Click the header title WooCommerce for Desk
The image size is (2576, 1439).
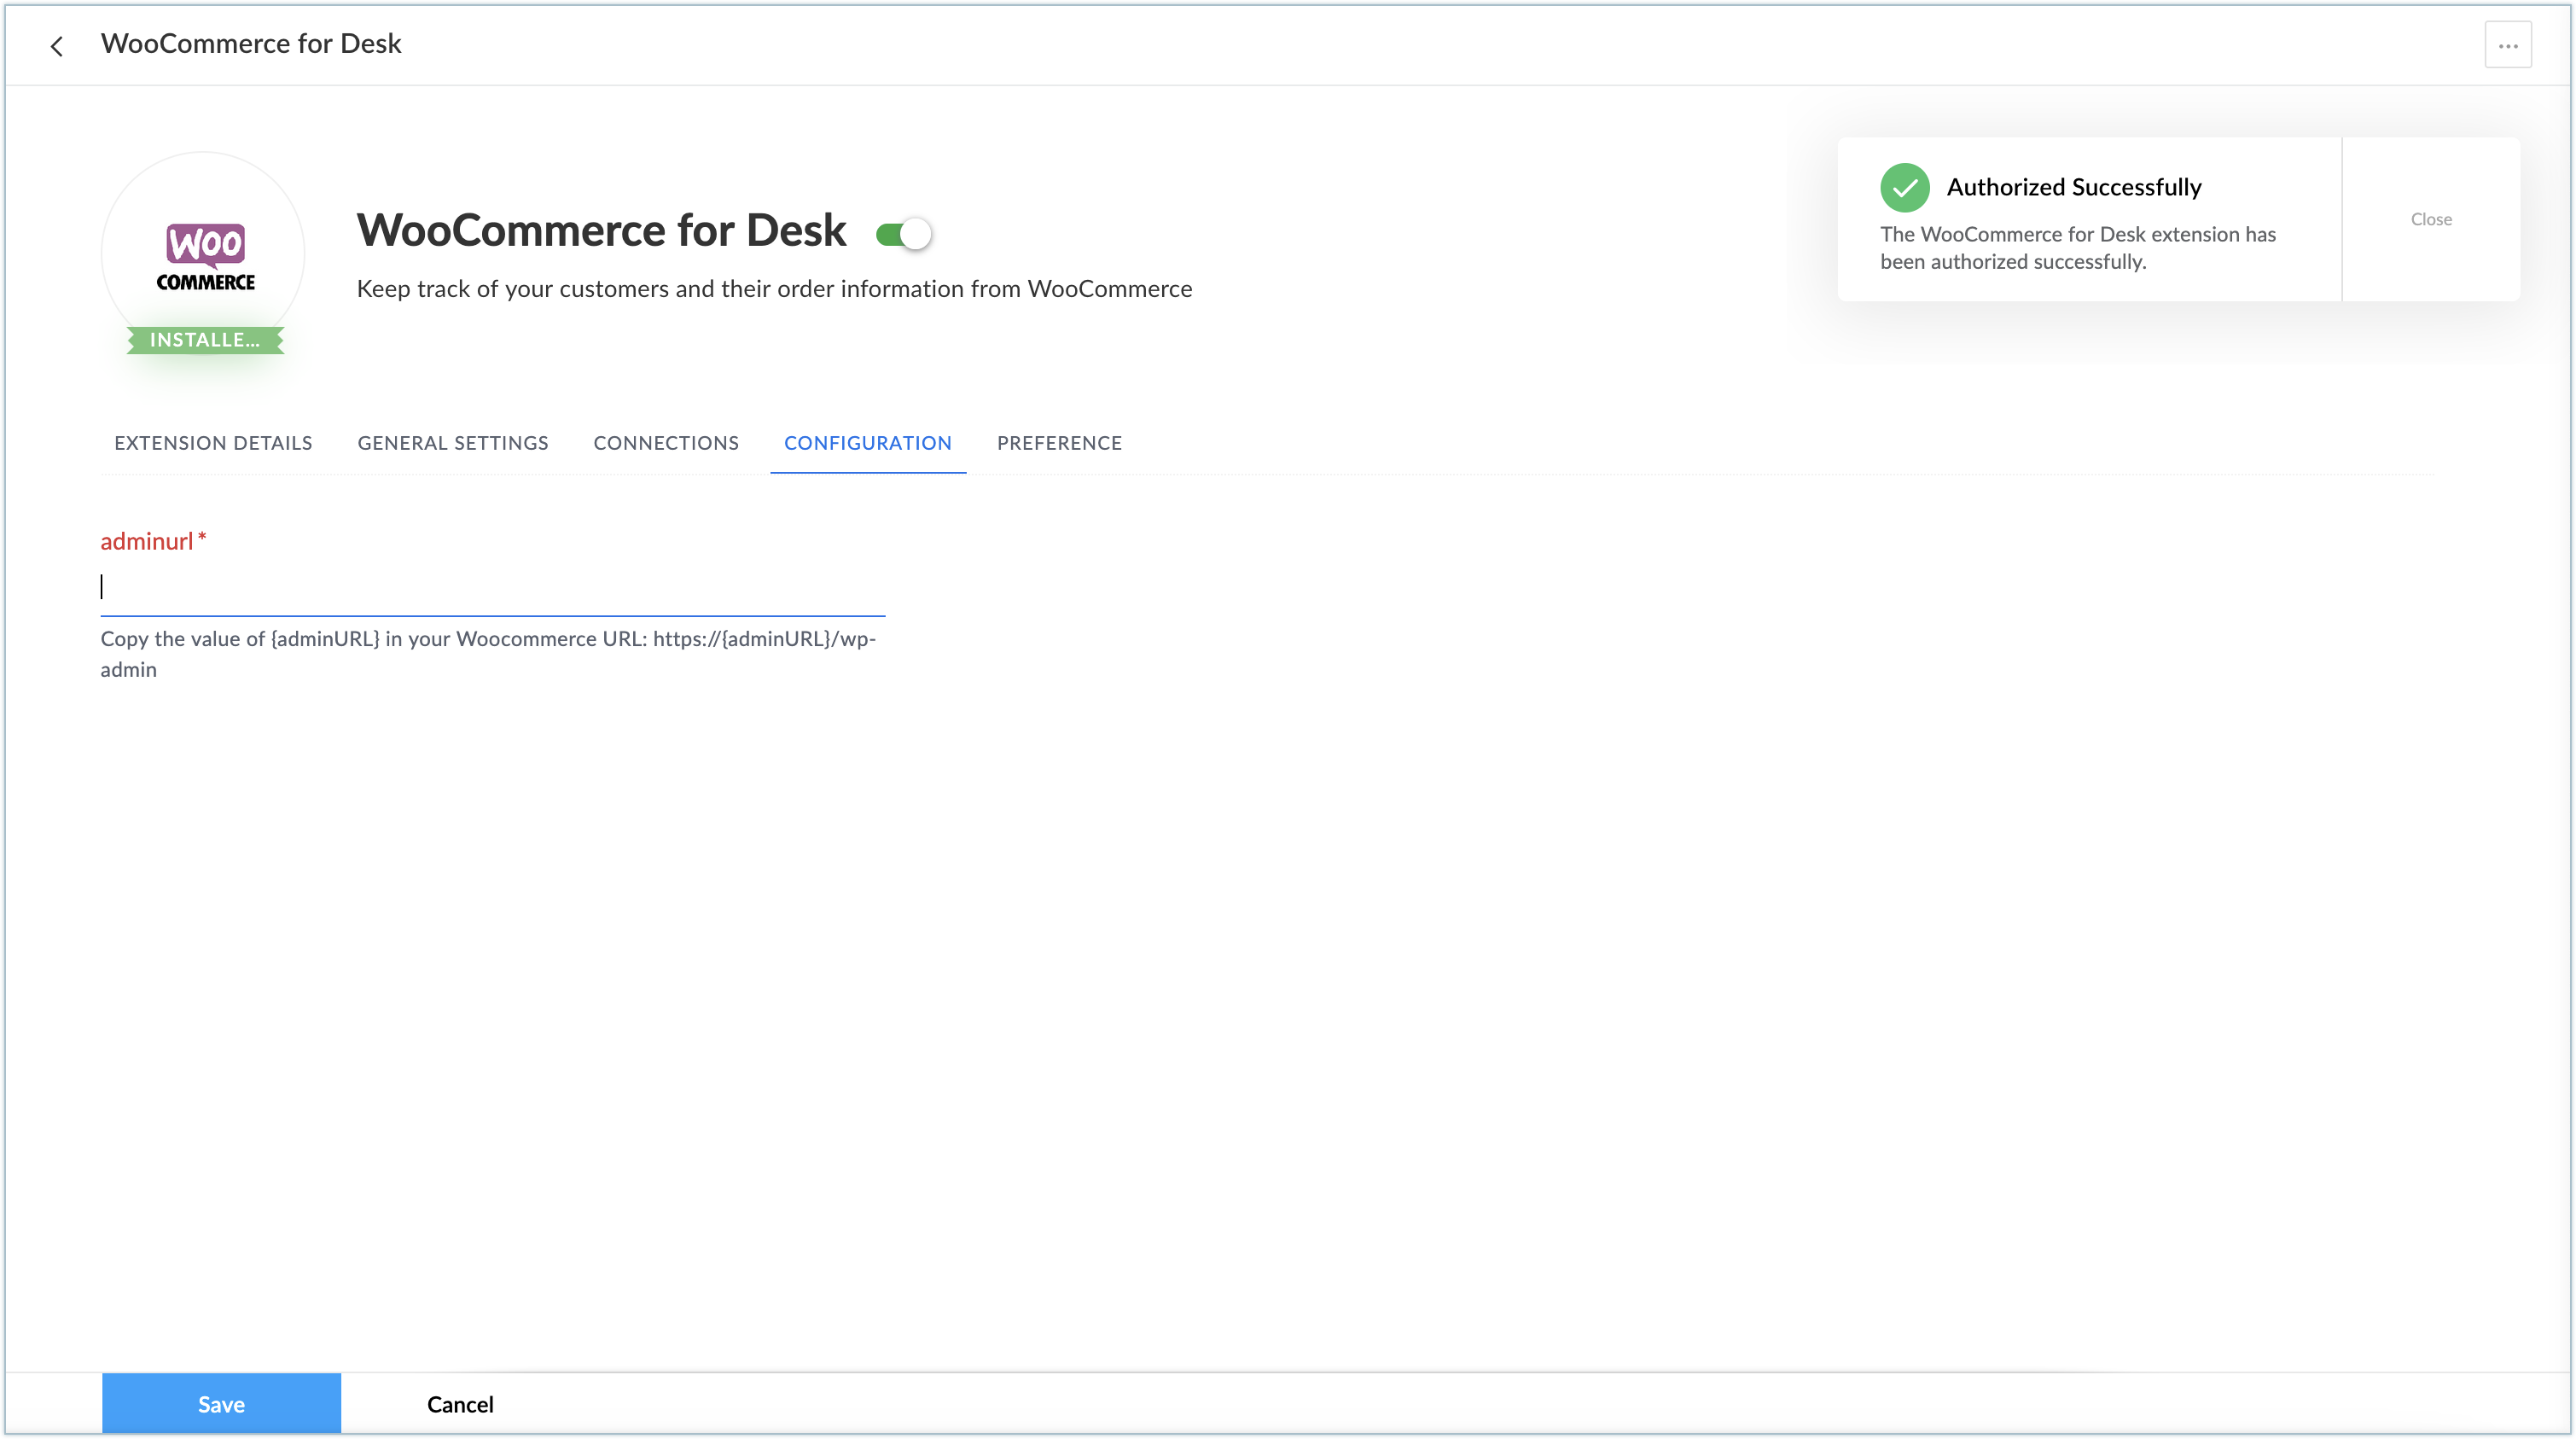(x=251, y=44)
